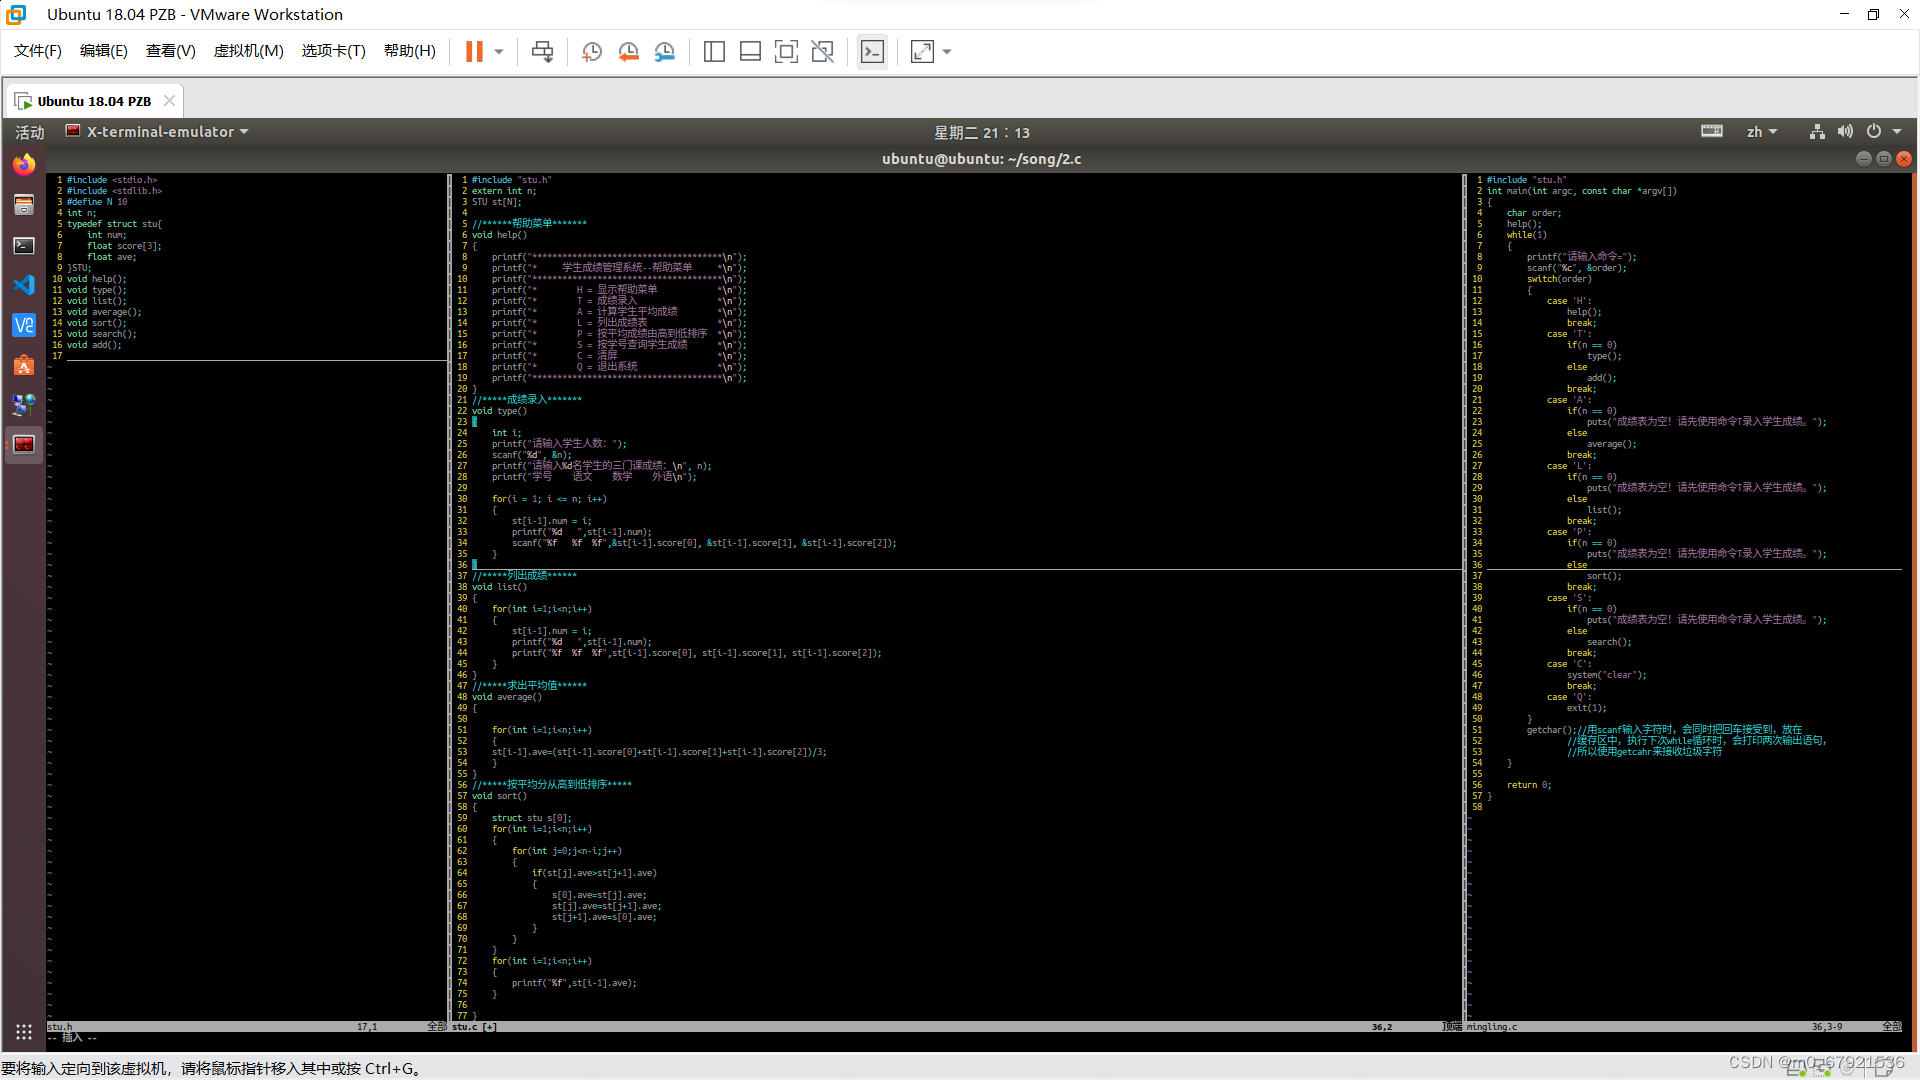
Task: Click the 活动 Activities button
Action: click(30, 132)
